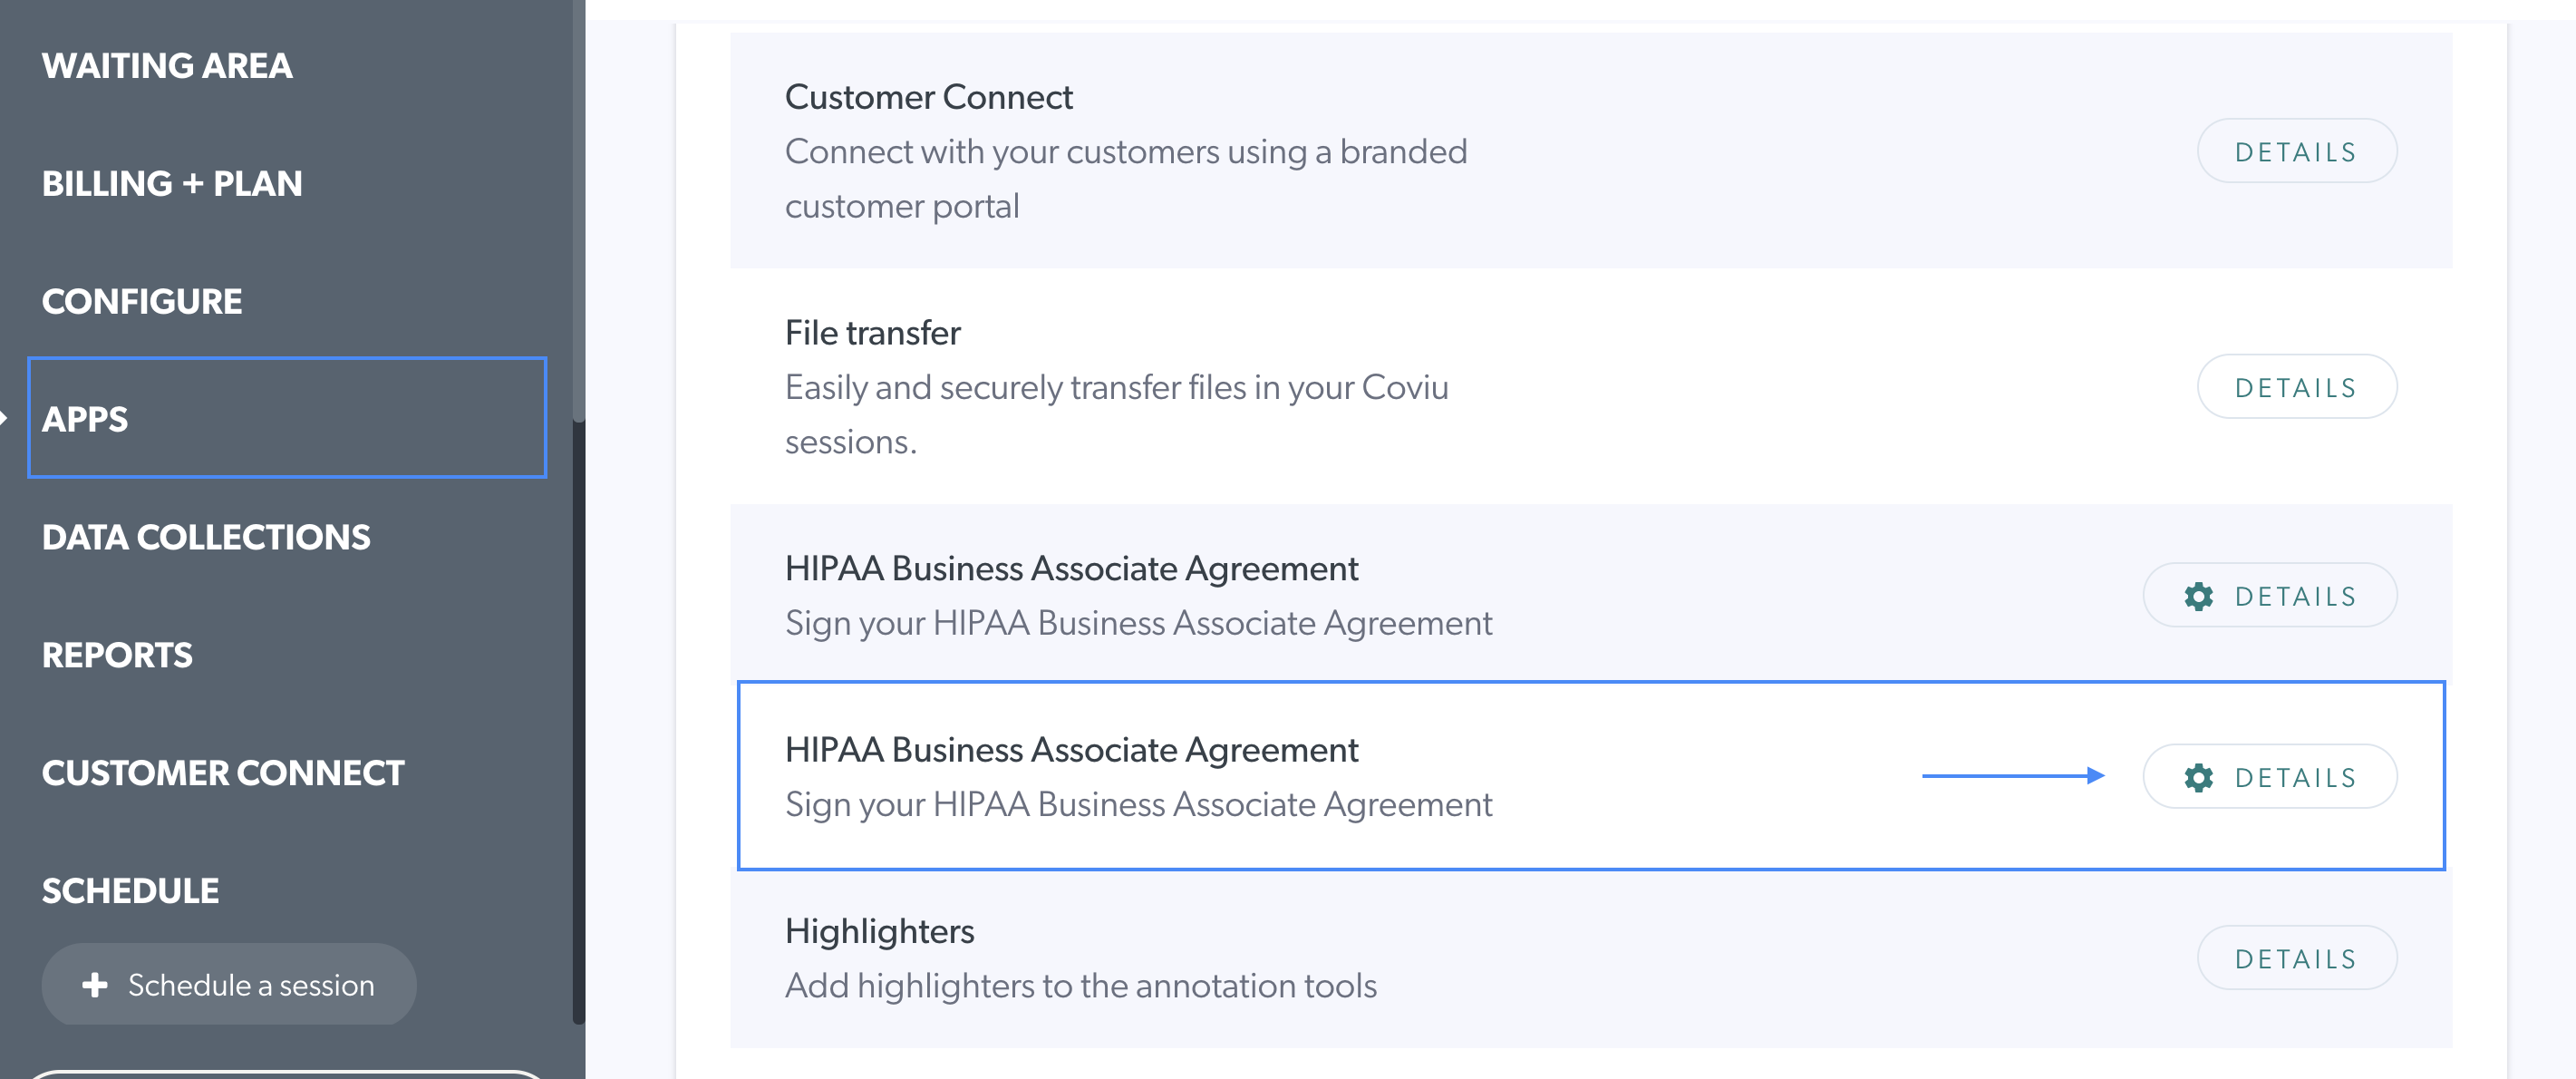
Task: Open Details for Highlighters app
Action: tap(2296, 958)
